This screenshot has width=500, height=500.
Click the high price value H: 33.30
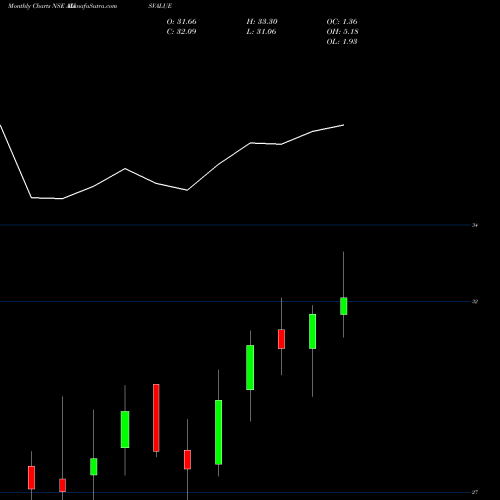[262, 22]
